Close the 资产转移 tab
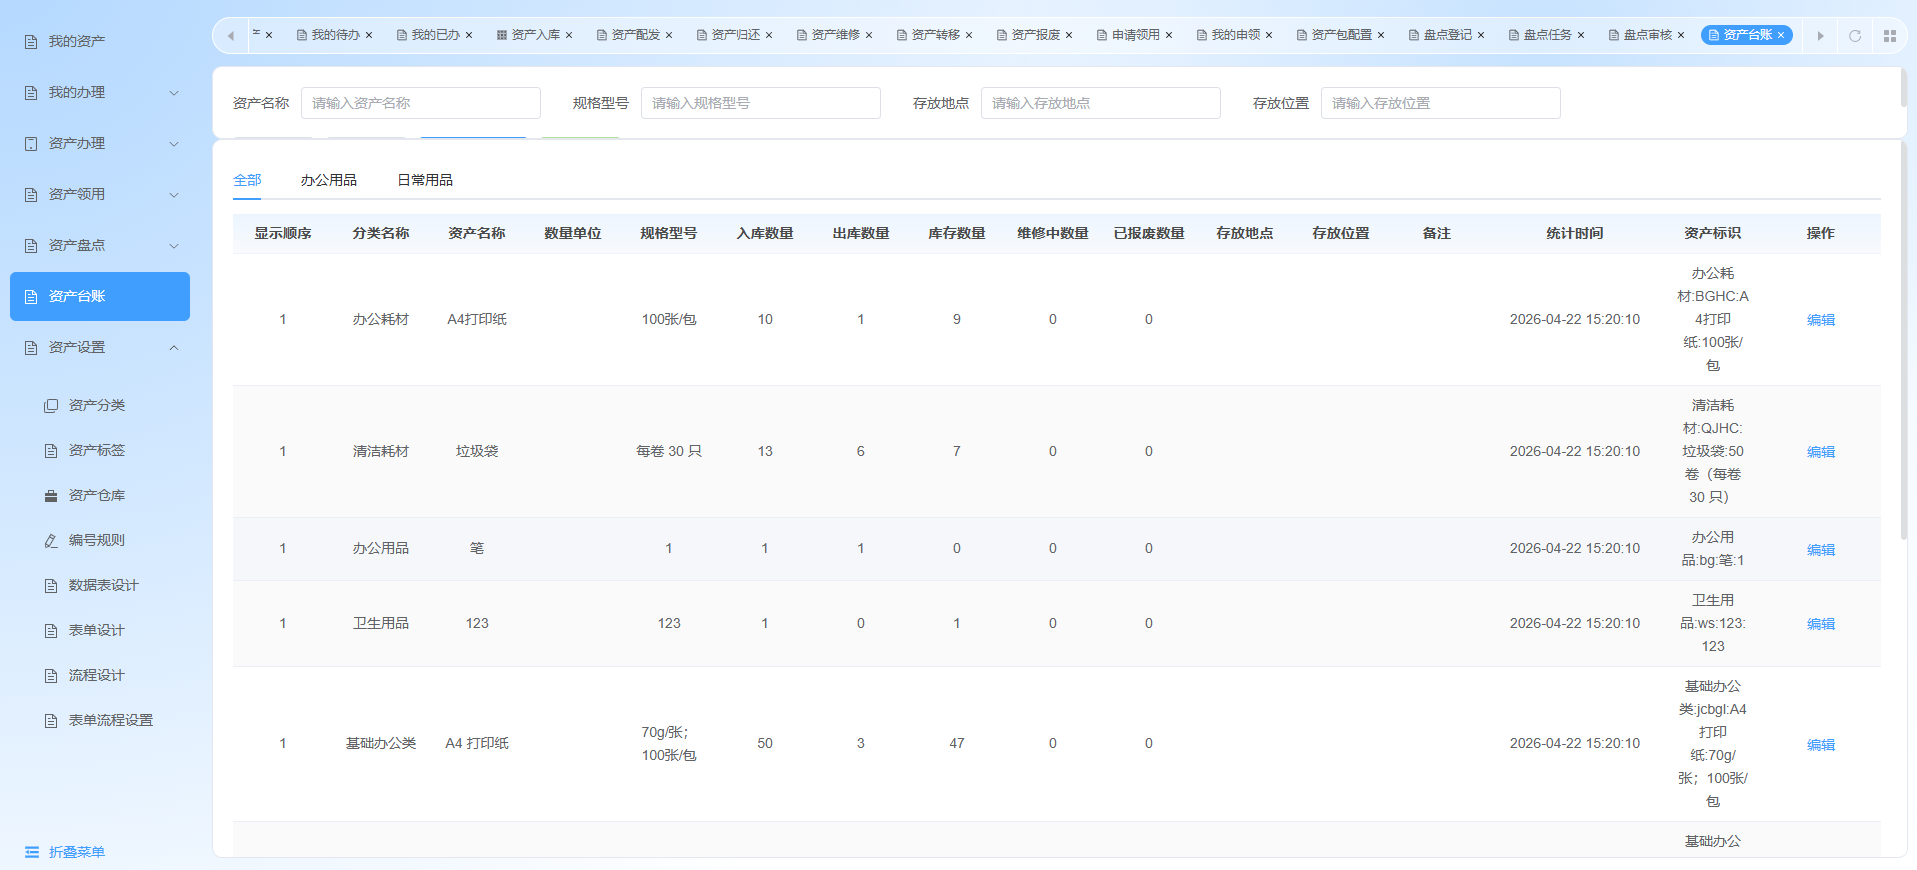The width and height of the screenshot is (1917, 870). (969, 35)
